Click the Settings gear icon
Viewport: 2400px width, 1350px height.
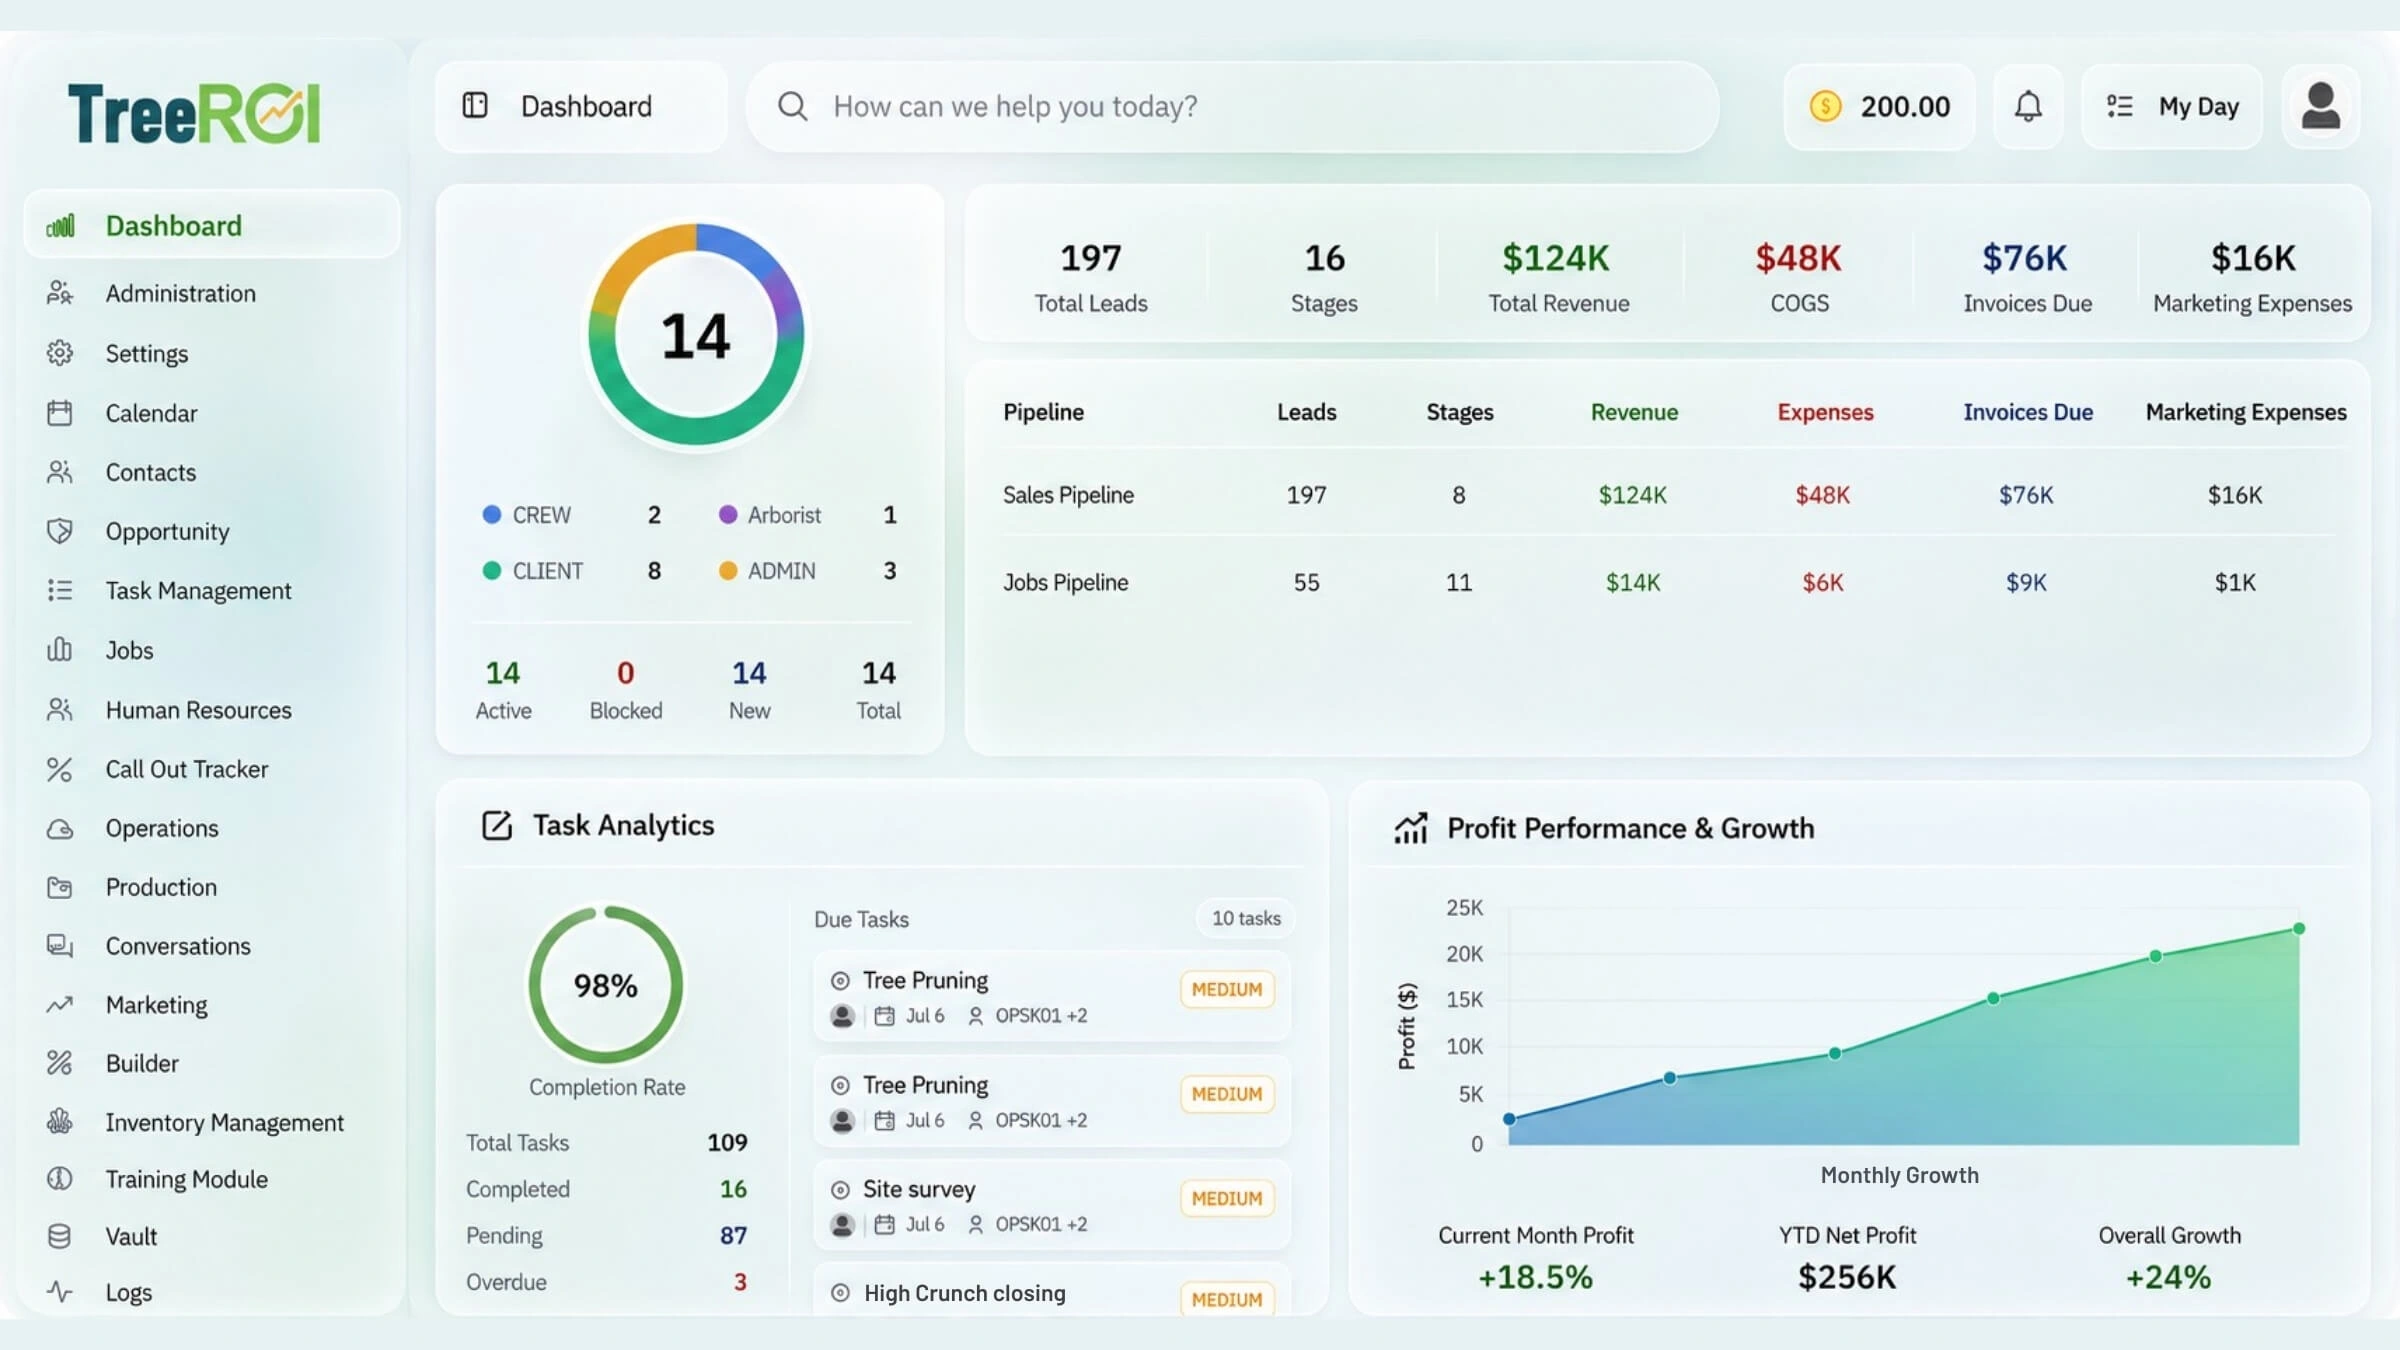click(x=59, y=353)
